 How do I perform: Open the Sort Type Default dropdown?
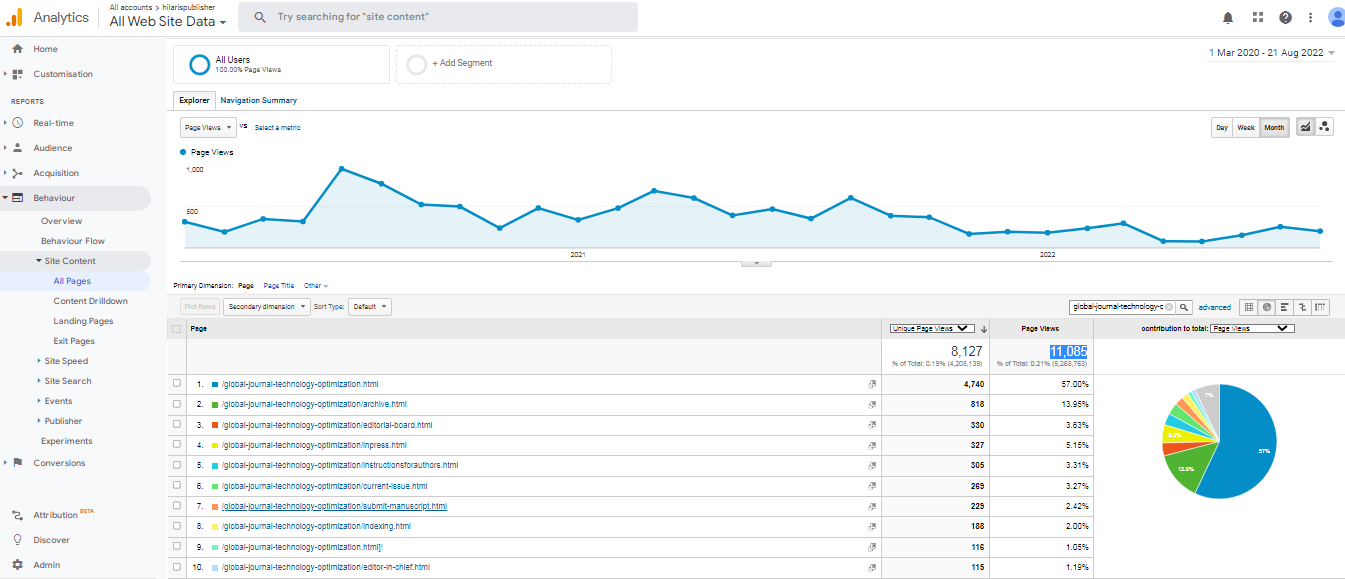coord(370,307)
